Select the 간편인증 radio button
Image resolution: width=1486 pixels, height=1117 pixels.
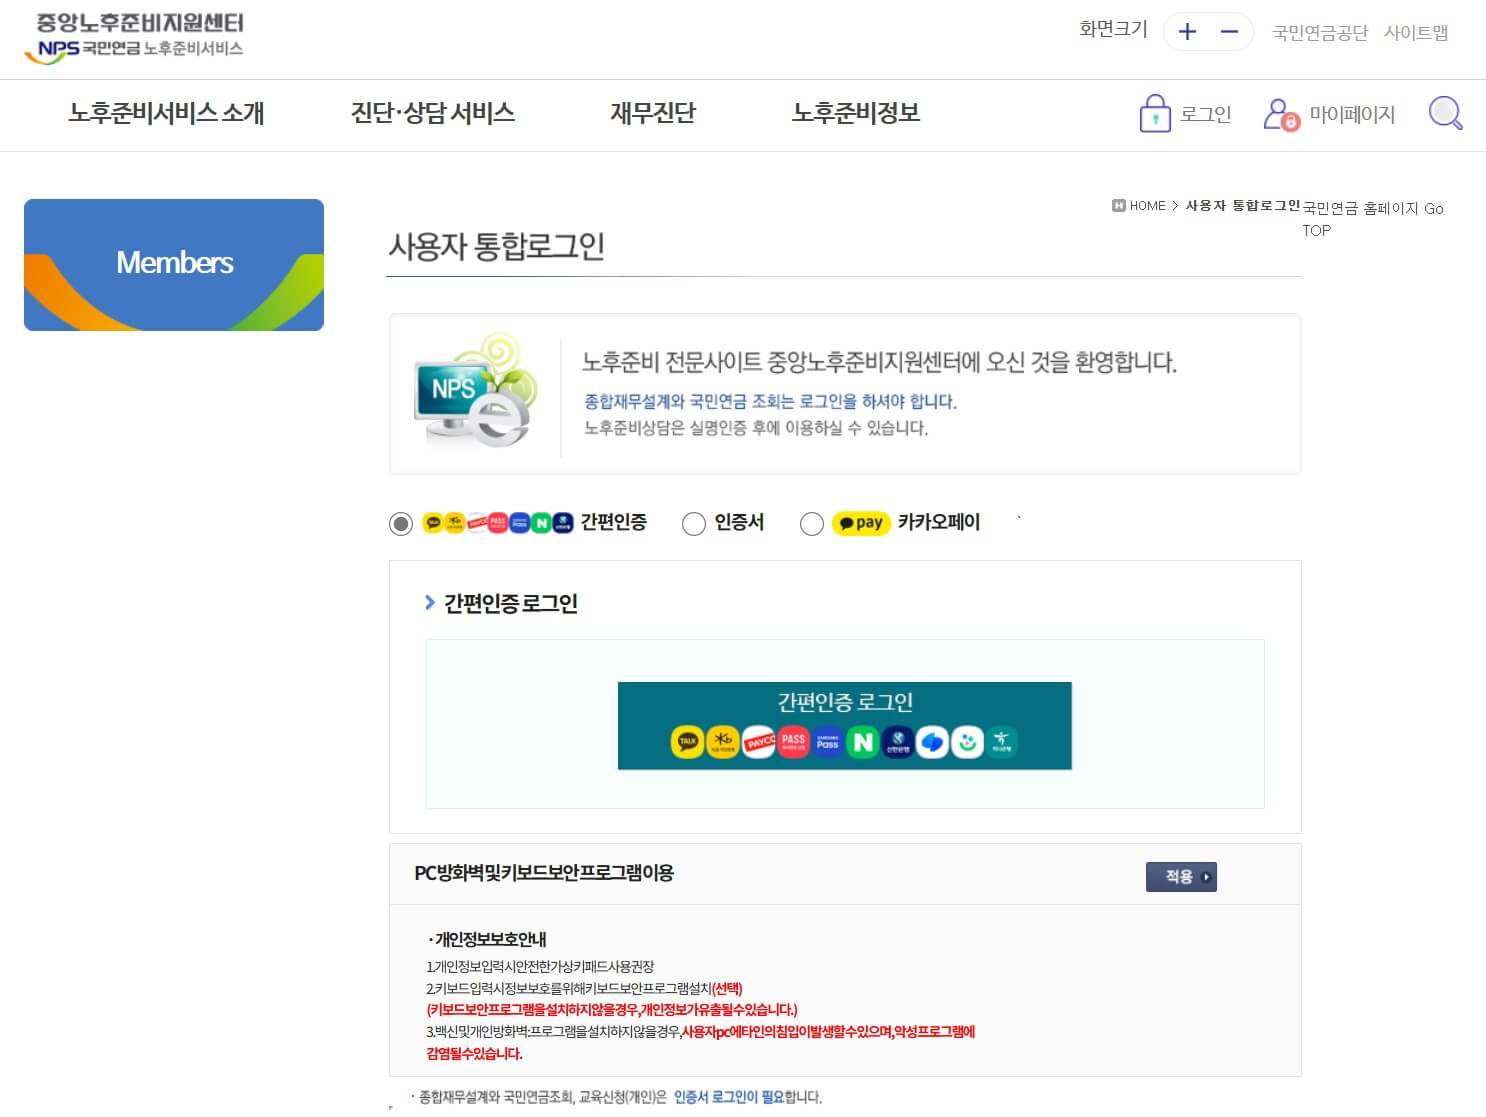pos(400,522)
